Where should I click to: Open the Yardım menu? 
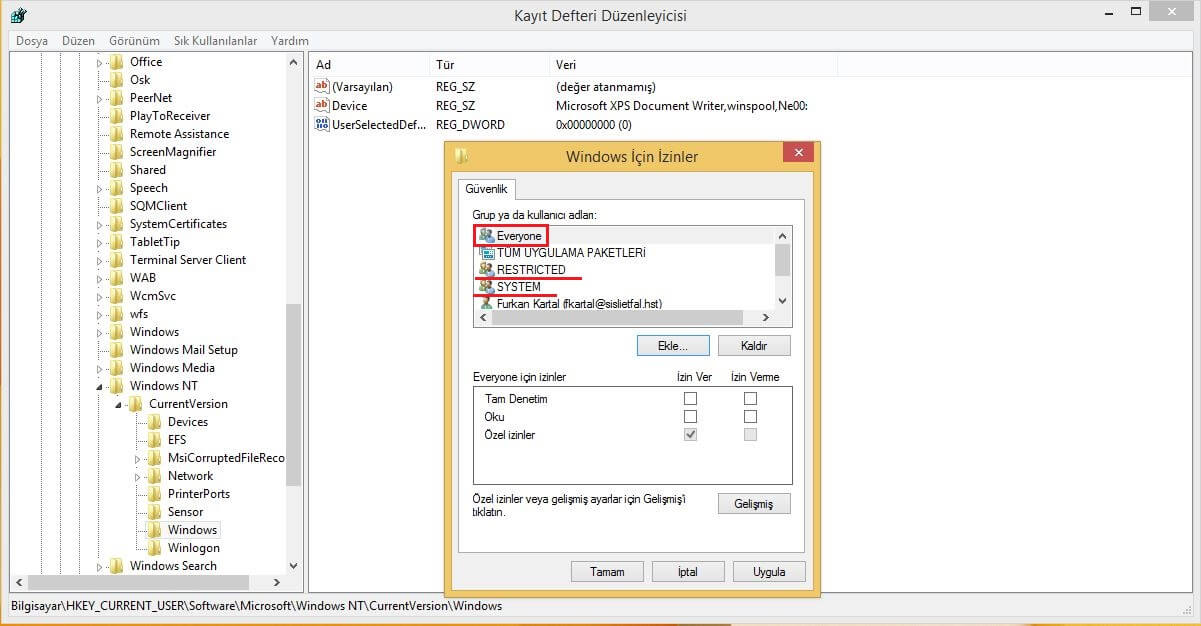point(290,41)
